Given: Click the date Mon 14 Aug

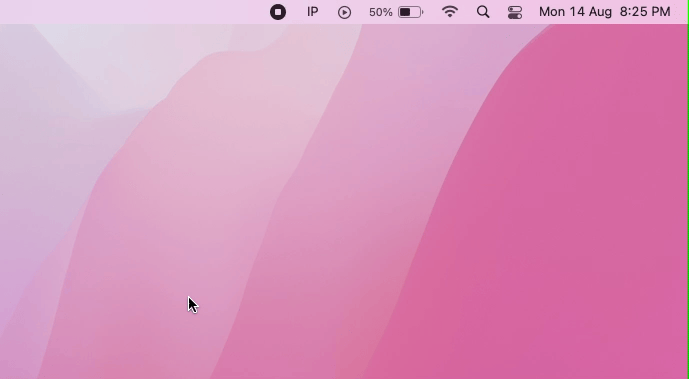Looking at the screenshot, I should click(575, 12).
